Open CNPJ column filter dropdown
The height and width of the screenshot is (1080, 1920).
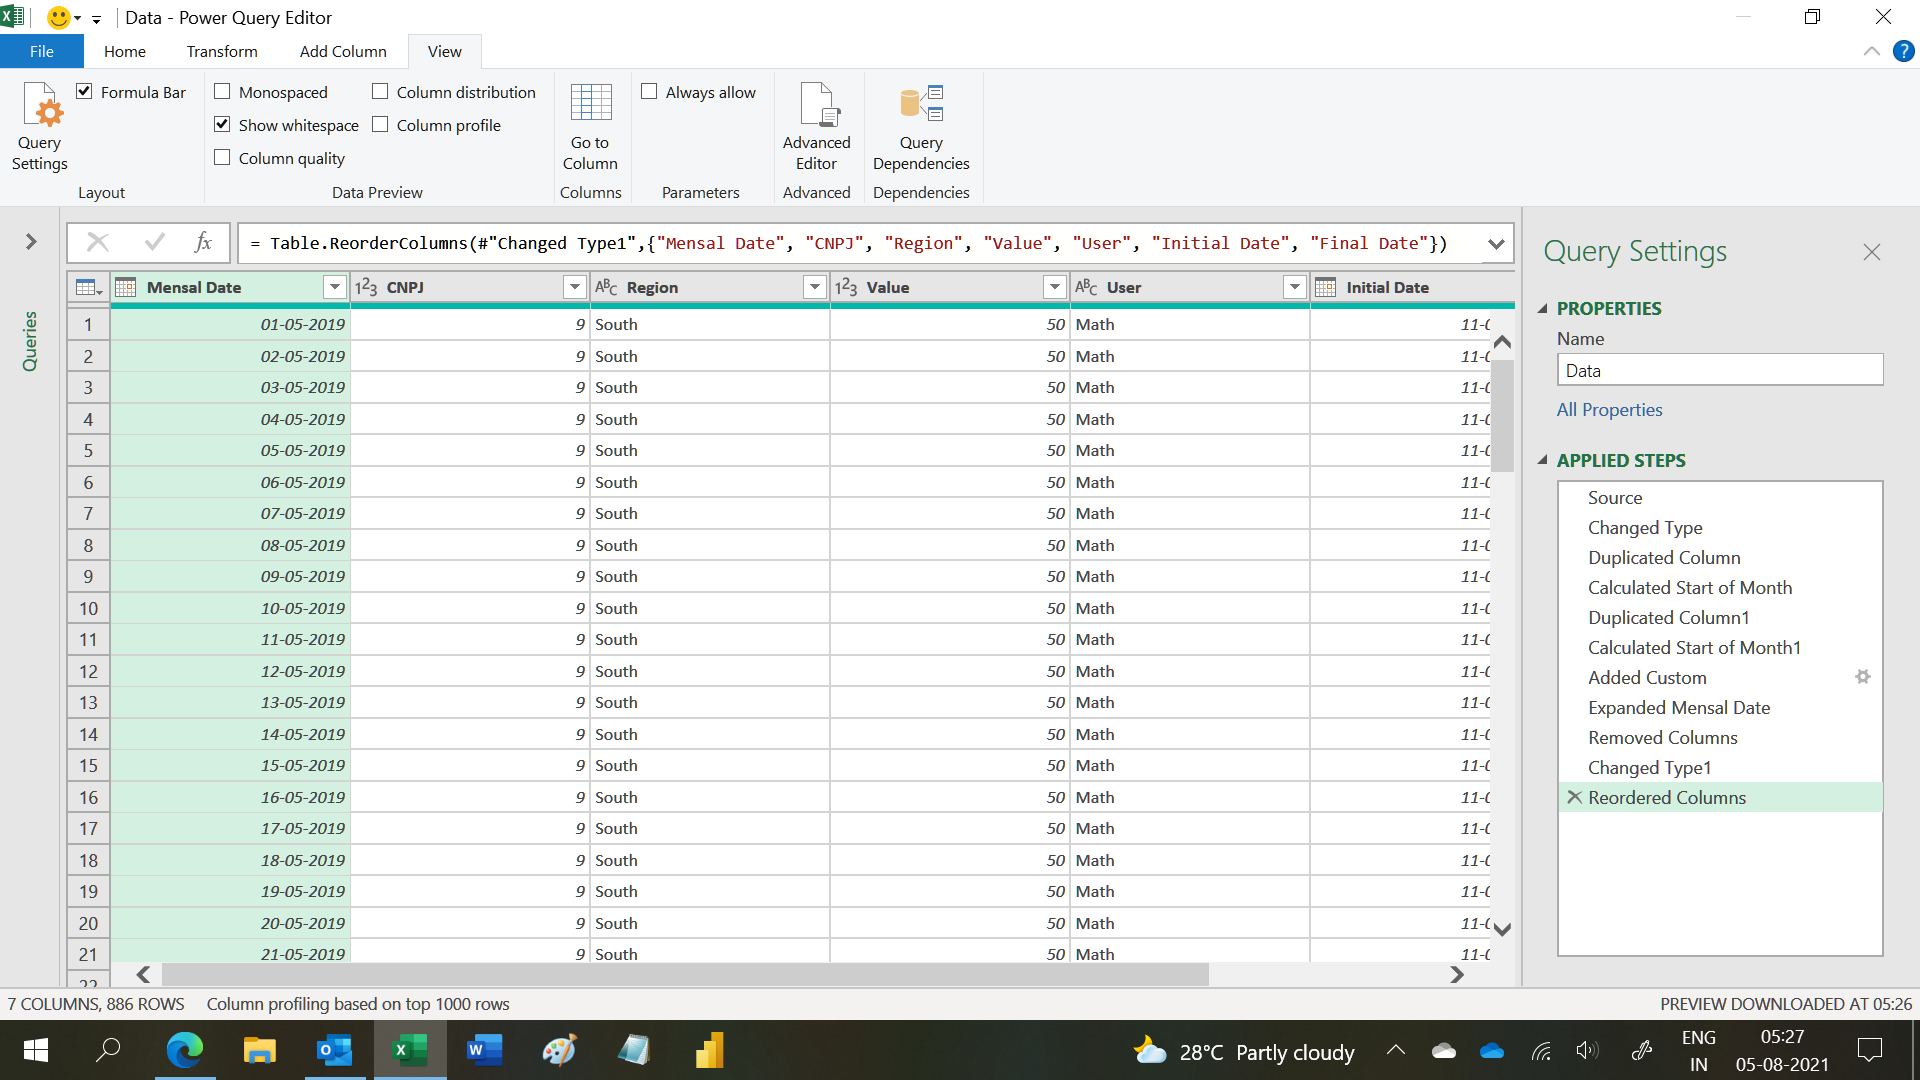coord(575,288)
